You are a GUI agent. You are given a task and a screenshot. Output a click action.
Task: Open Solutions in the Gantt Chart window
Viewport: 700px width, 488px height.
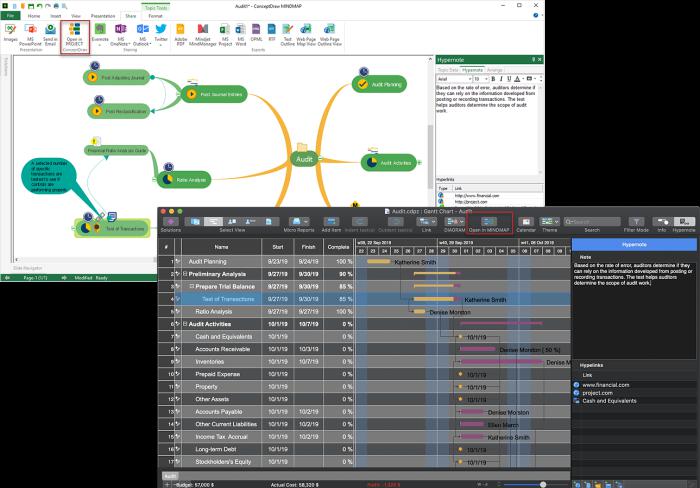coord(171,225)
